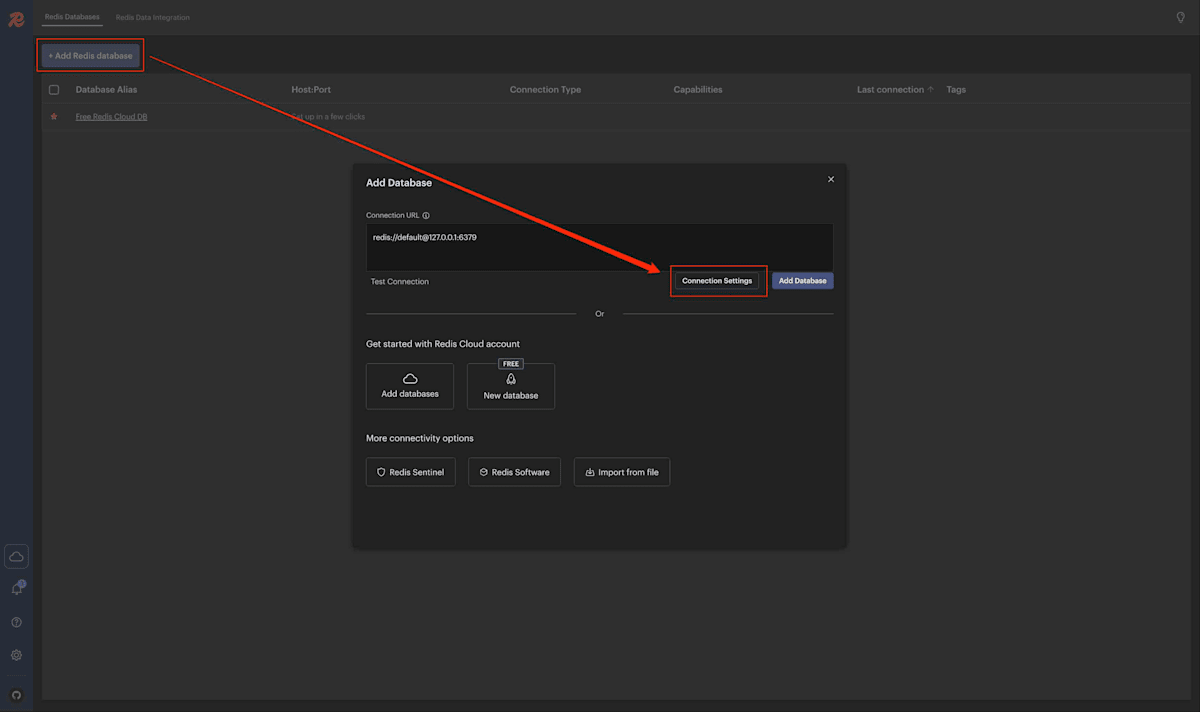Choose the Redis Sentinel option

coord(411,472)
